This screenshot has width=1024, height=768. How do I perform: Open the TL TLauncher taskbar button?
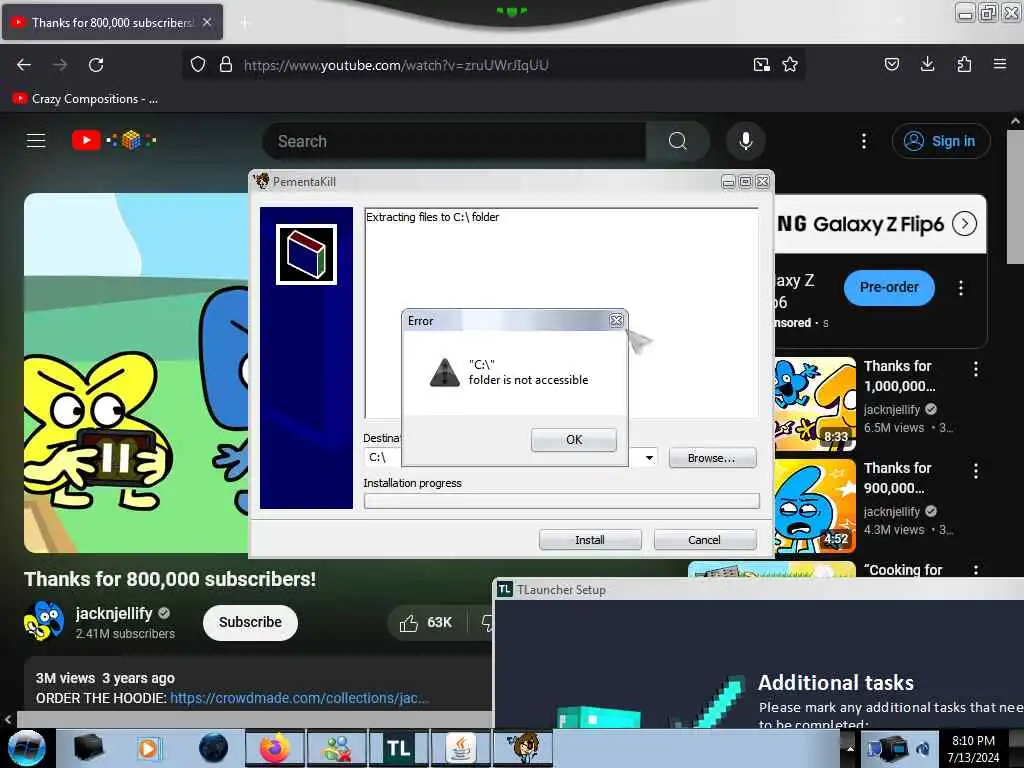pos(398,748)
